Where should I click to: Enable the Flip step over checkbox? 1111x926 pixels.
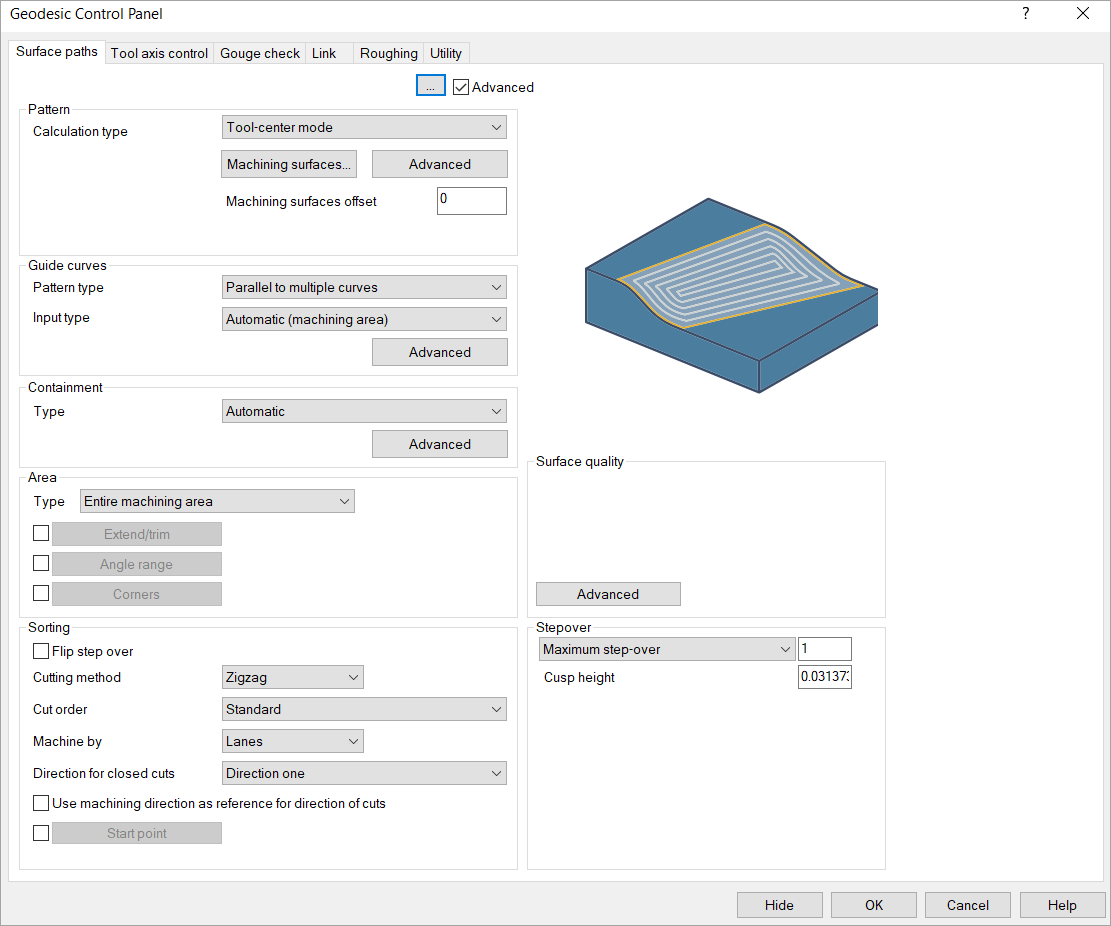point(41,651)
